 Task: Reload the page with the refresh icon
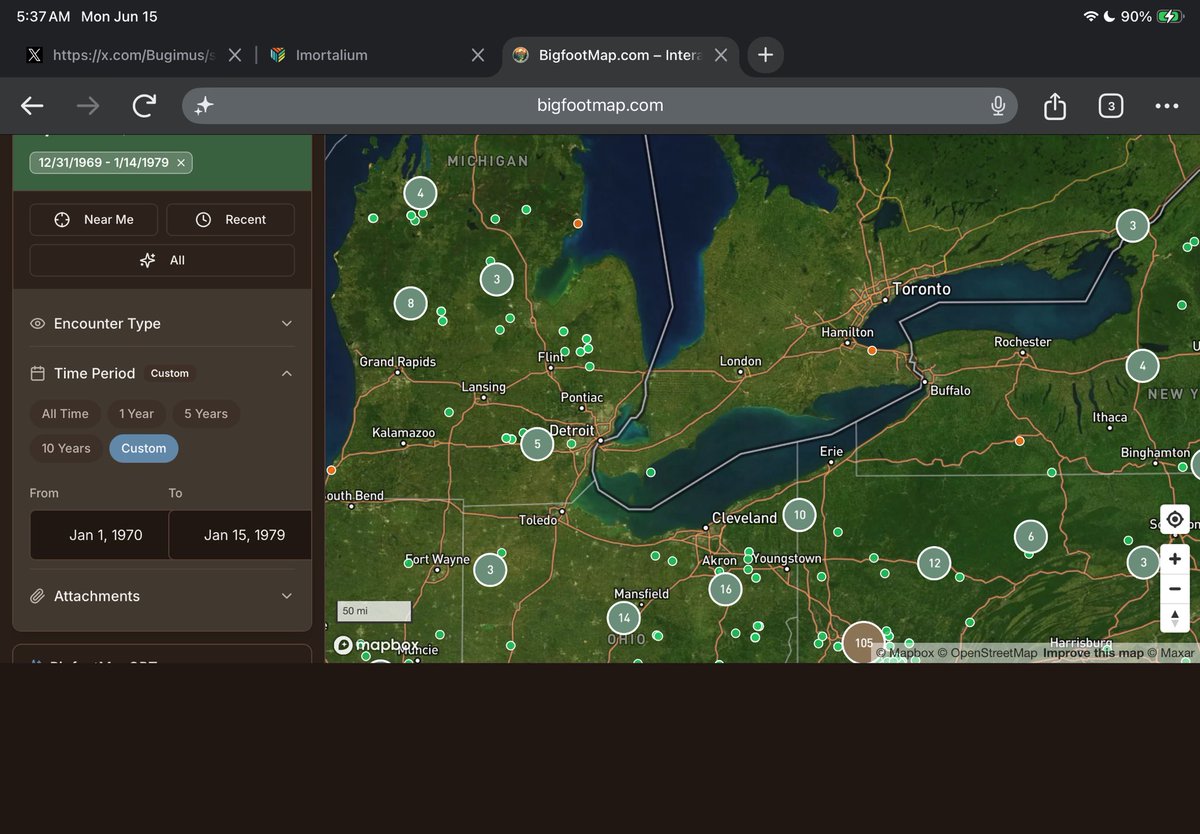tap(145, 106)
